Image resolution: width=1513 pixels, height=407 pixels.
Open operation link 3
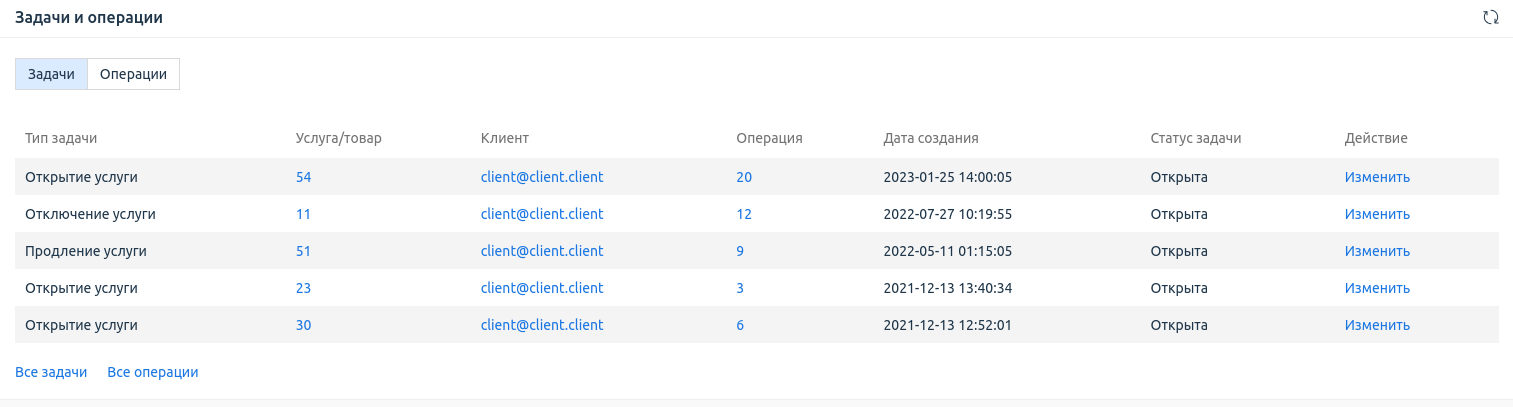[x=740, y=288]
